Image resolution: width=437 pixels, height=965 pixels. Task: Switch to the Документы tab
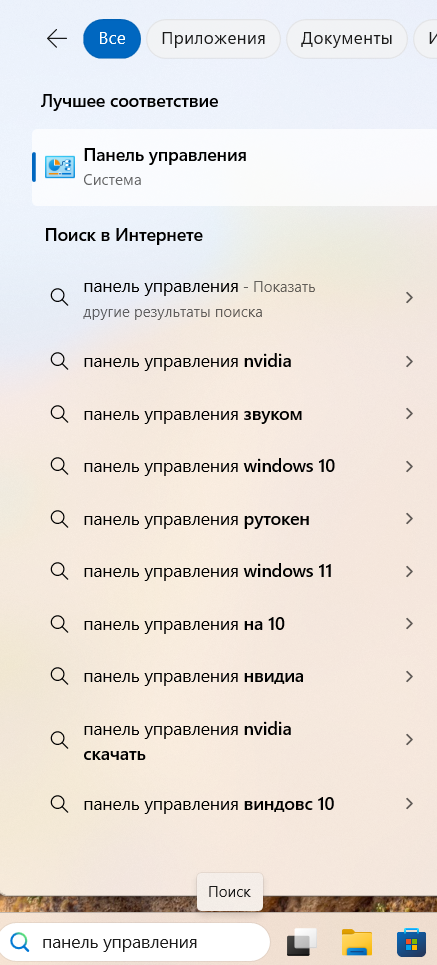click(347, 39)
